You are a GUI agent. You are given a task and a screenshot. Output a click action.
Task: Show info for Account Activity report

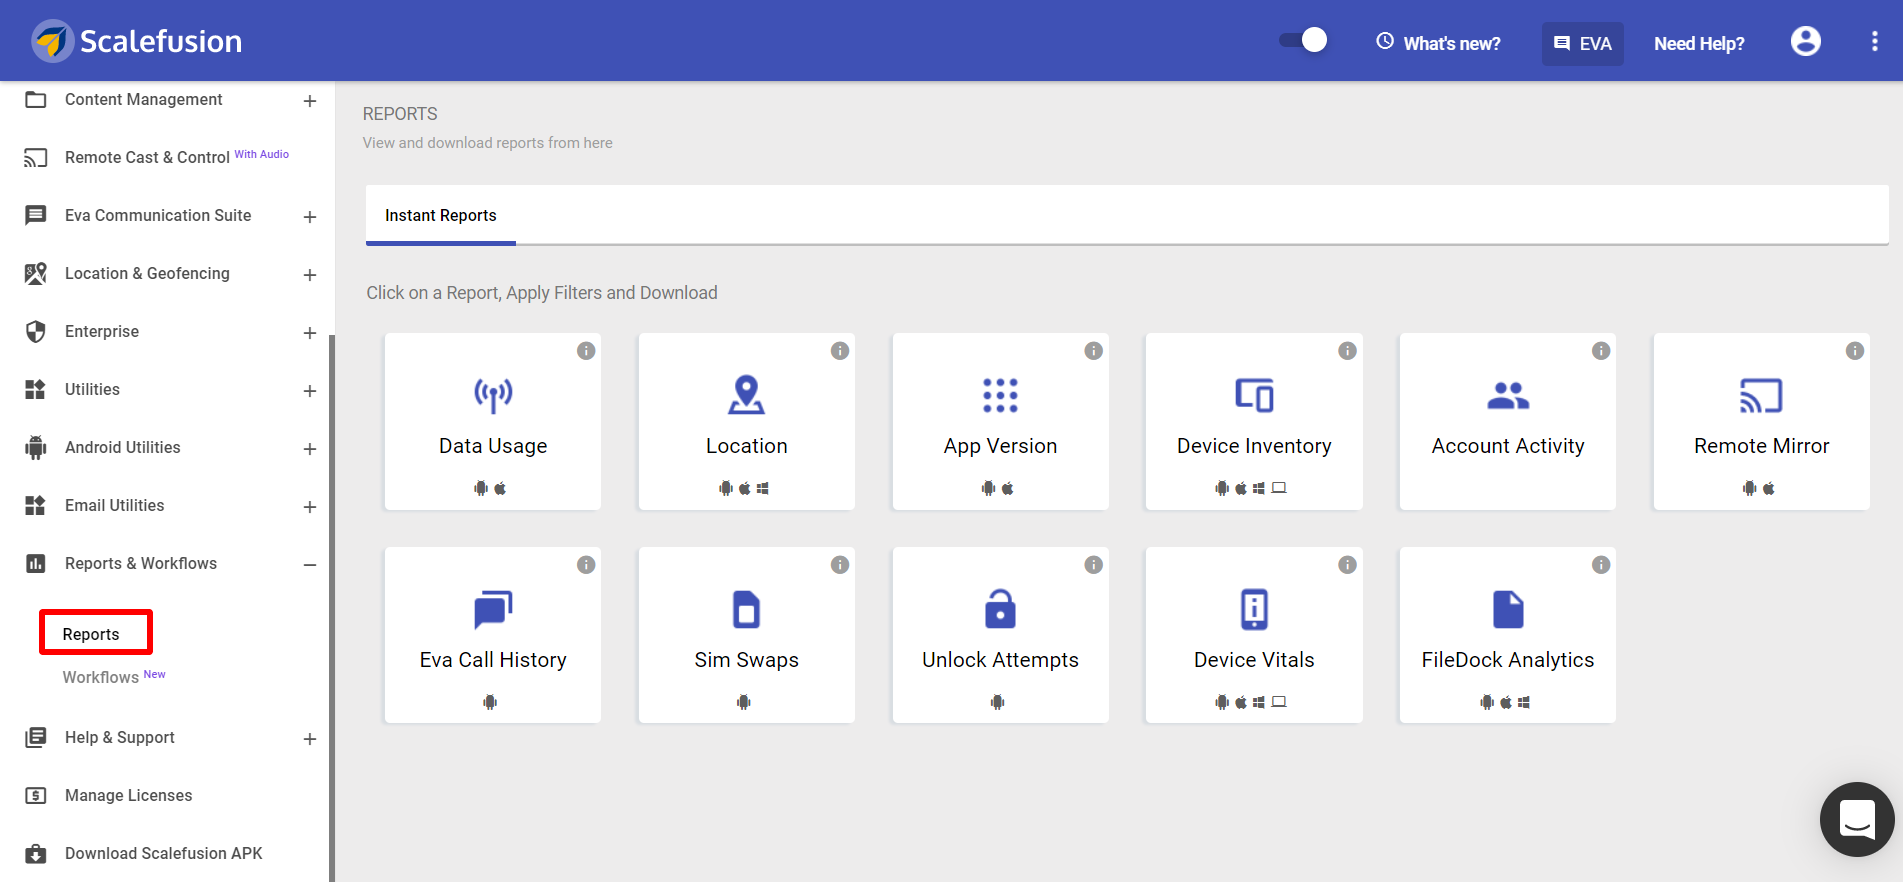[1601, 350]
